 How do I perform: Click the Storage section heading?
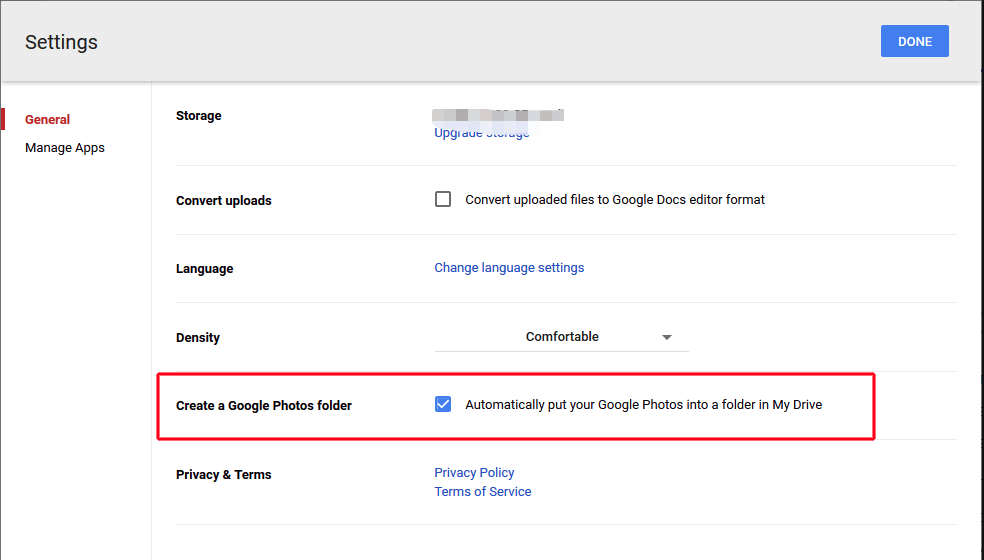point(198,116)
